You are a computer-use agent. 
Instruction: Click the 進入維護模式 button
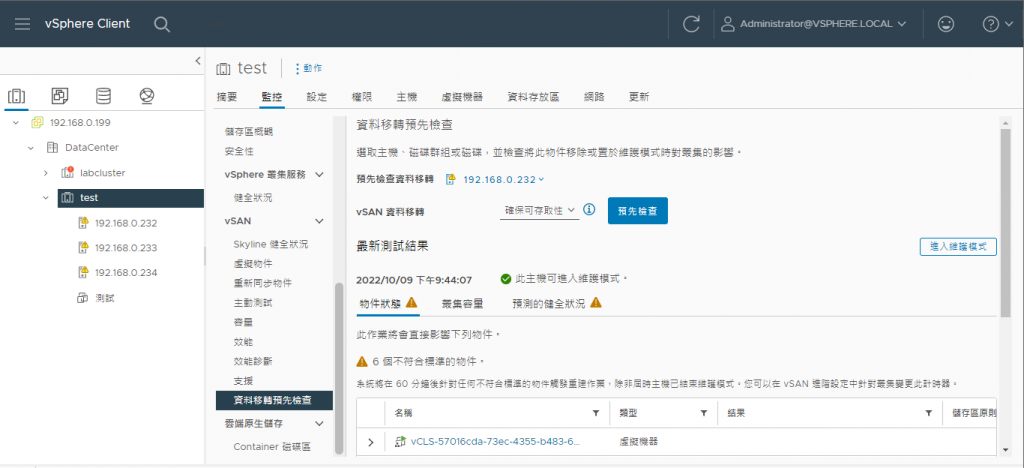coord(958,247)
